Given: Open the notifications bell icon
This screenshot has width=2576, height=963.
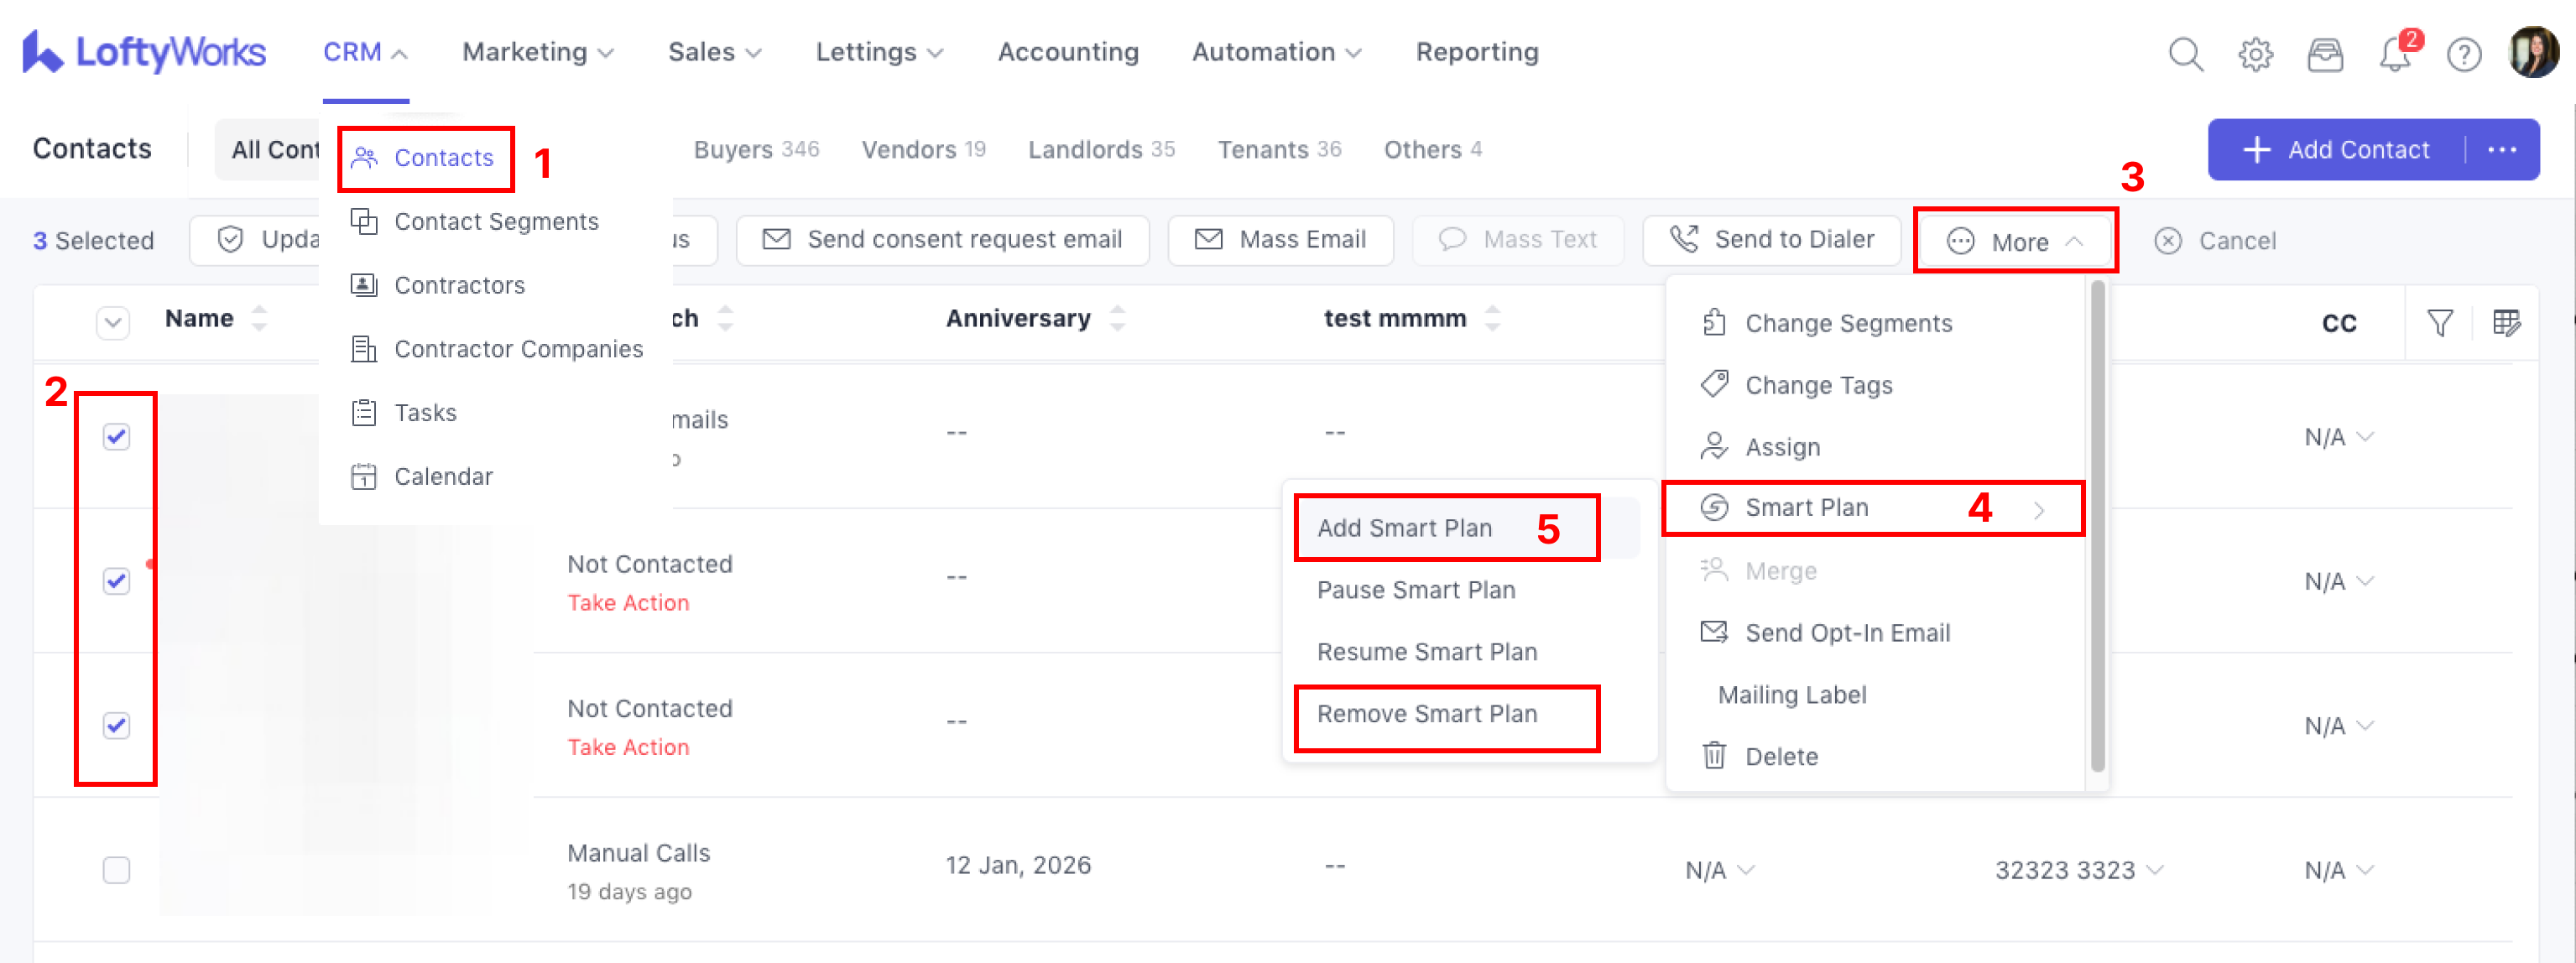Looking at the screenshot, I should click(2395, 53).
